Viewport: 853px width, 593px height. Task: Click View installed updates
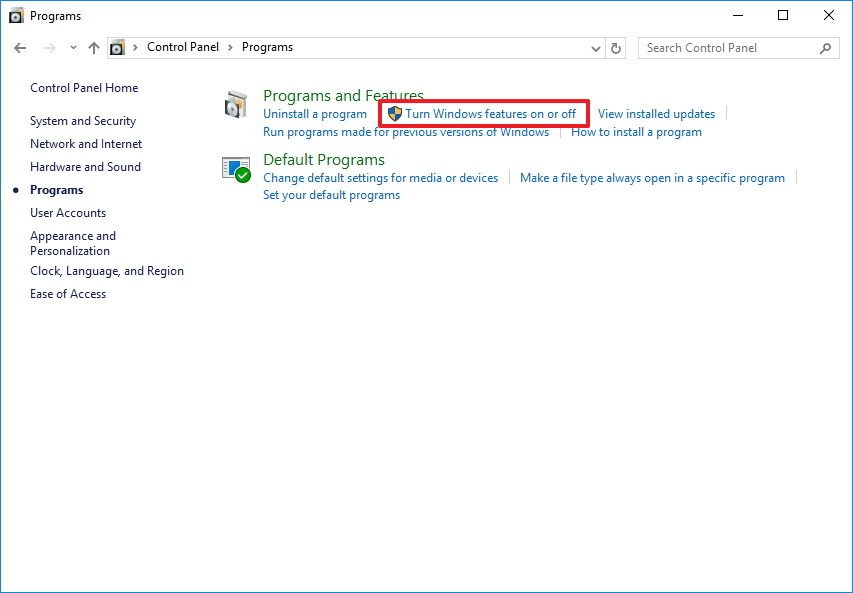click(656, 114)
